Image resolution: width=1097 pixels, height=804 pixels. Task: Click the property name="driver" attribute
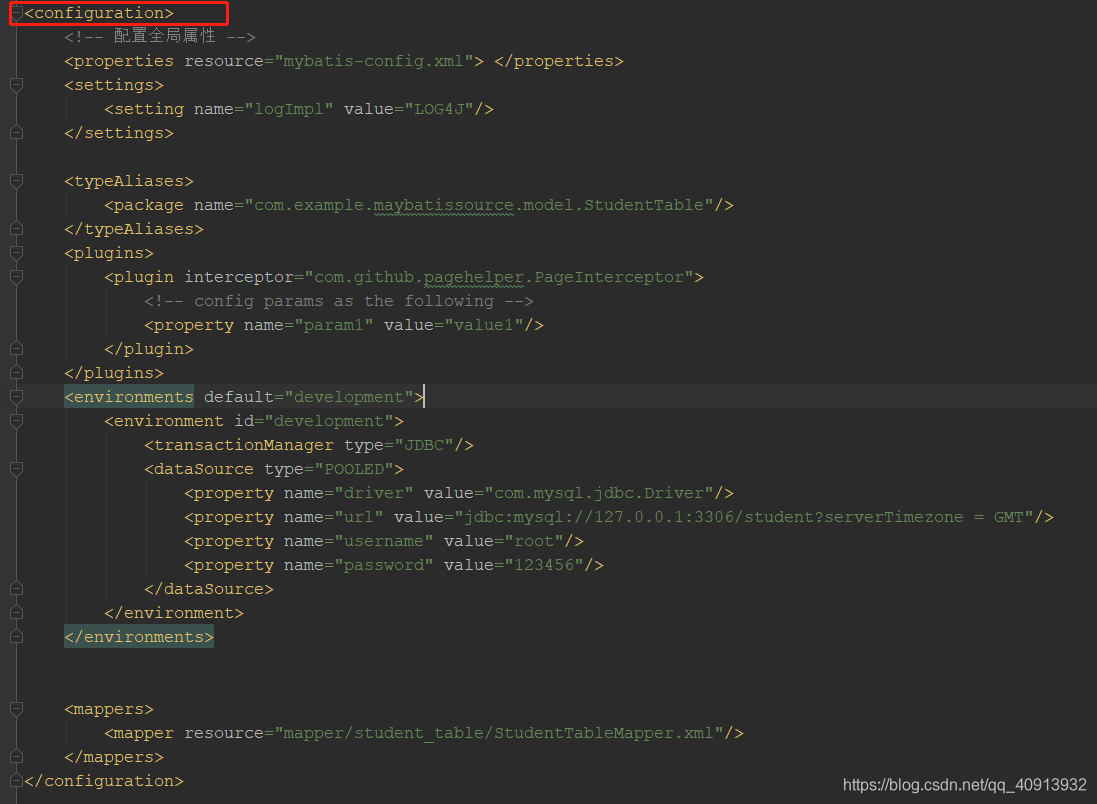(x=349, y=493)
